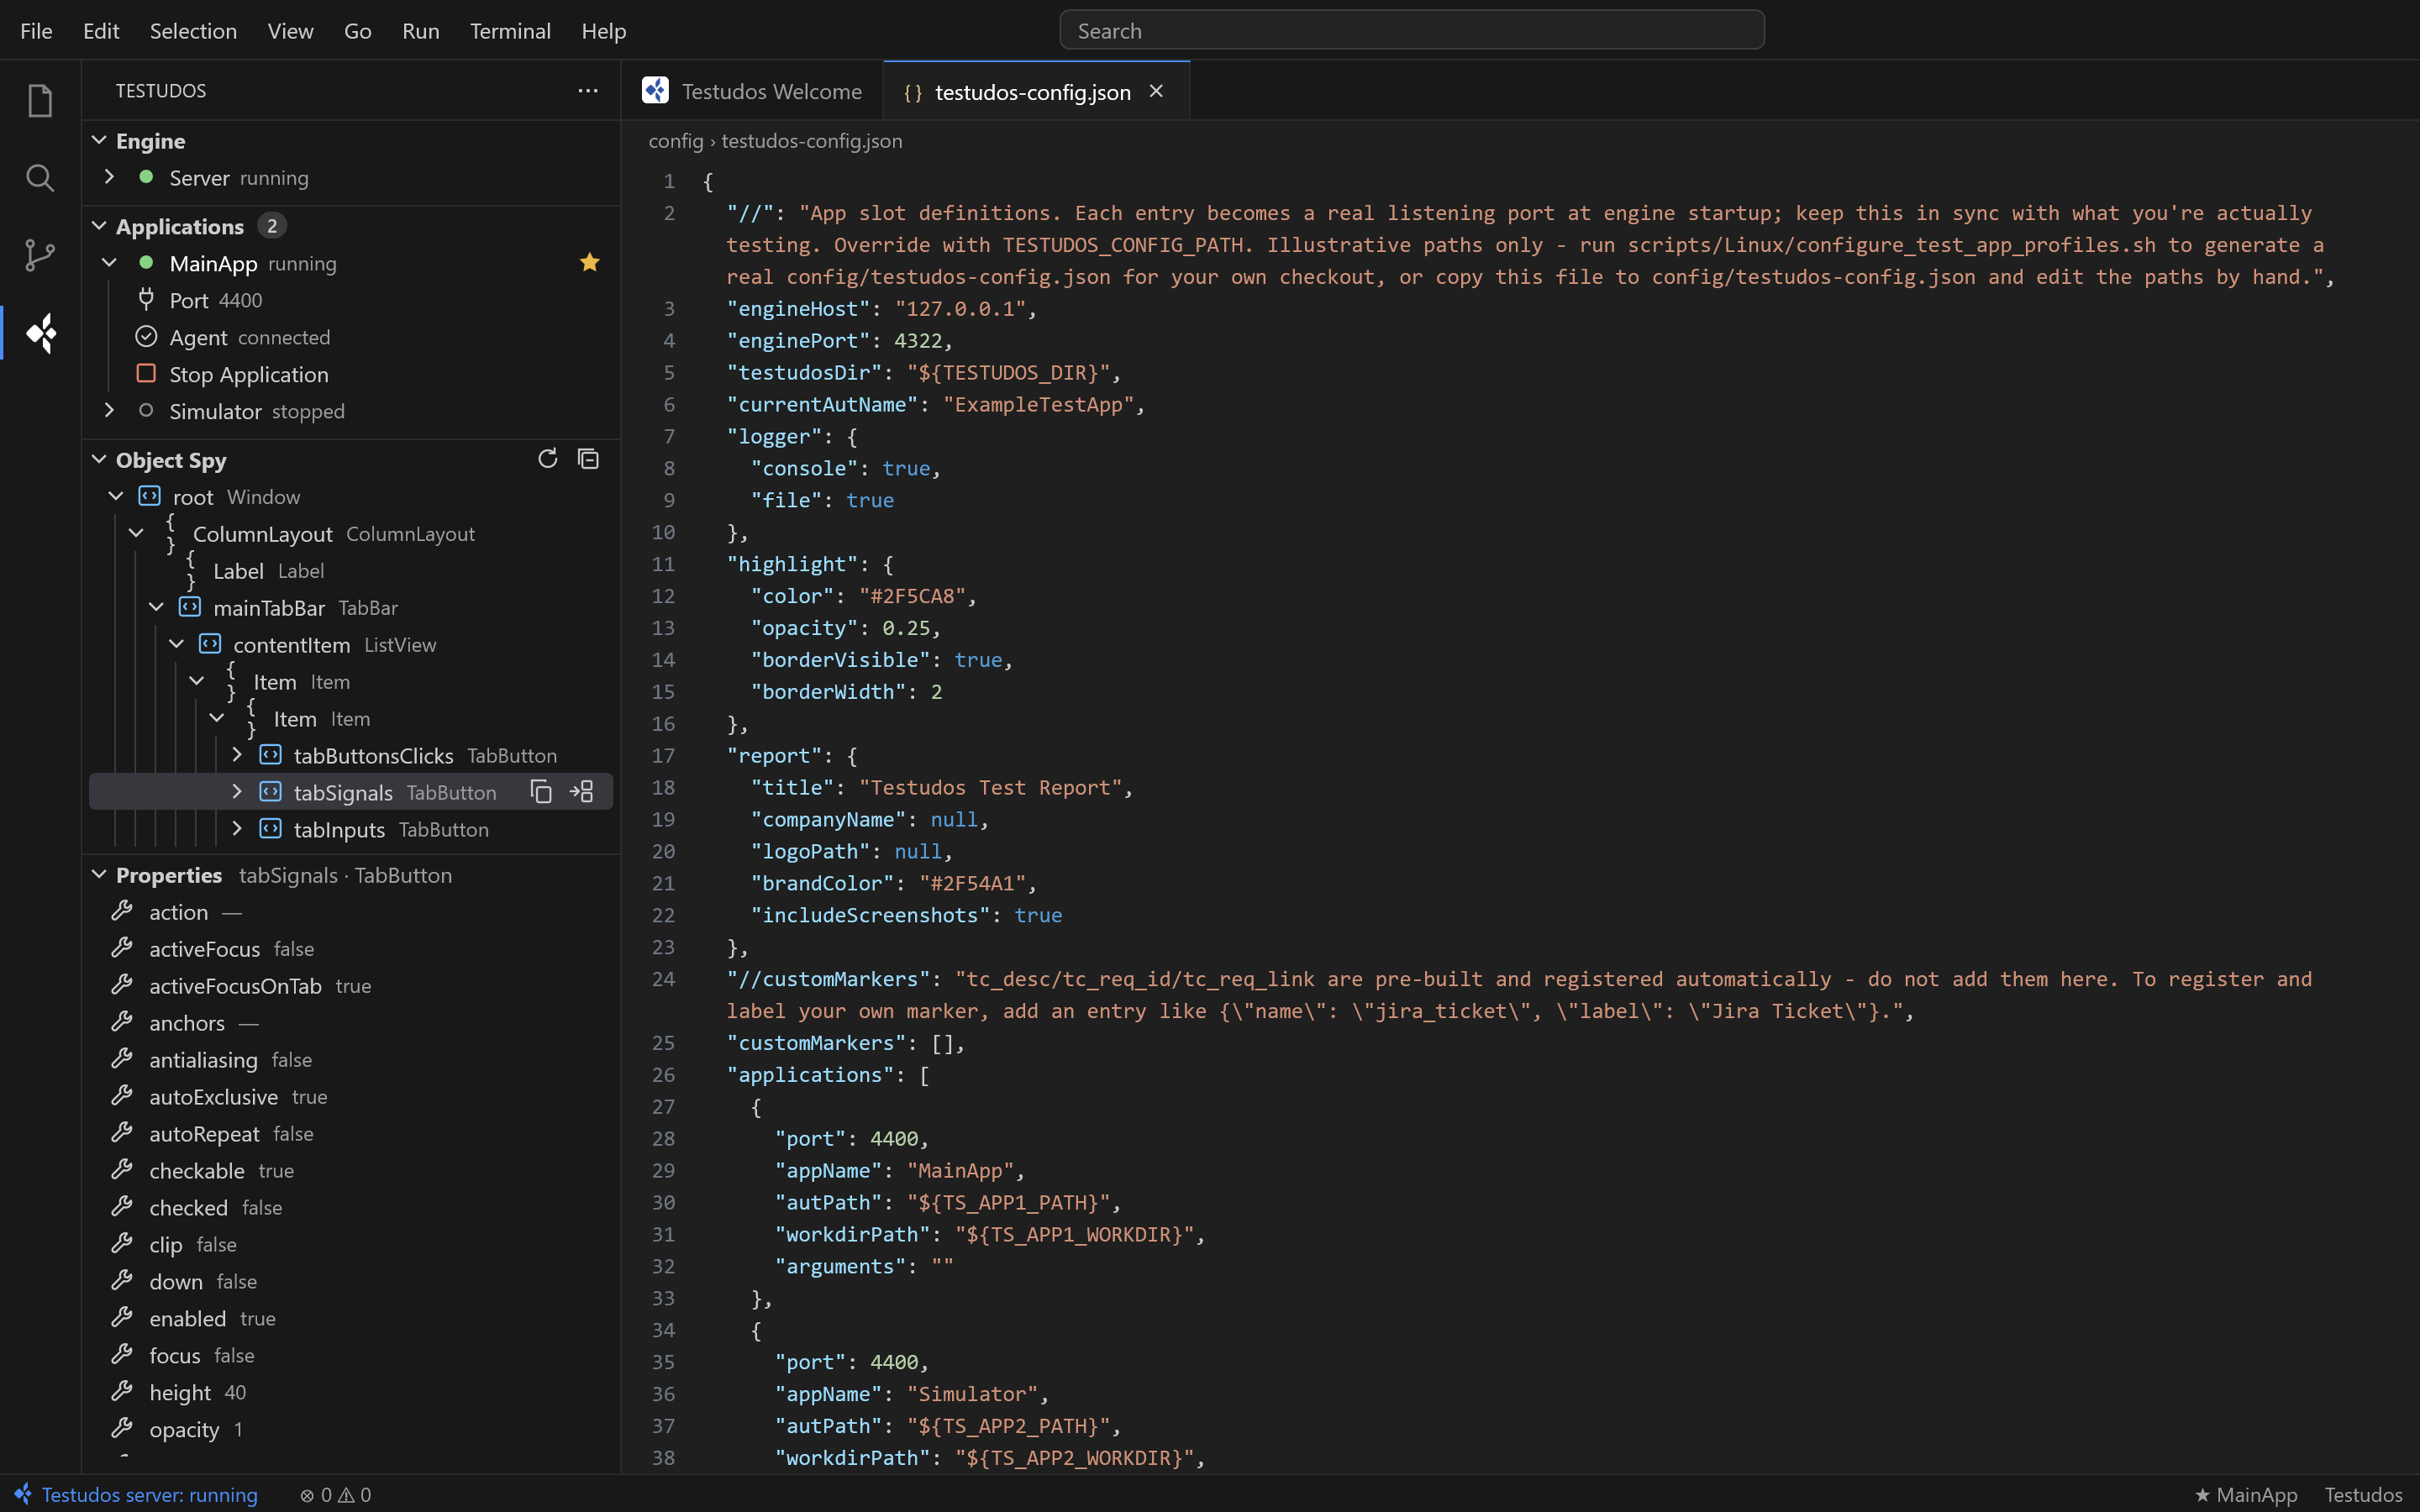Collapse the MainApp application node
2420x1512 pixels.
pyautogui.click(x=109, y=263)
